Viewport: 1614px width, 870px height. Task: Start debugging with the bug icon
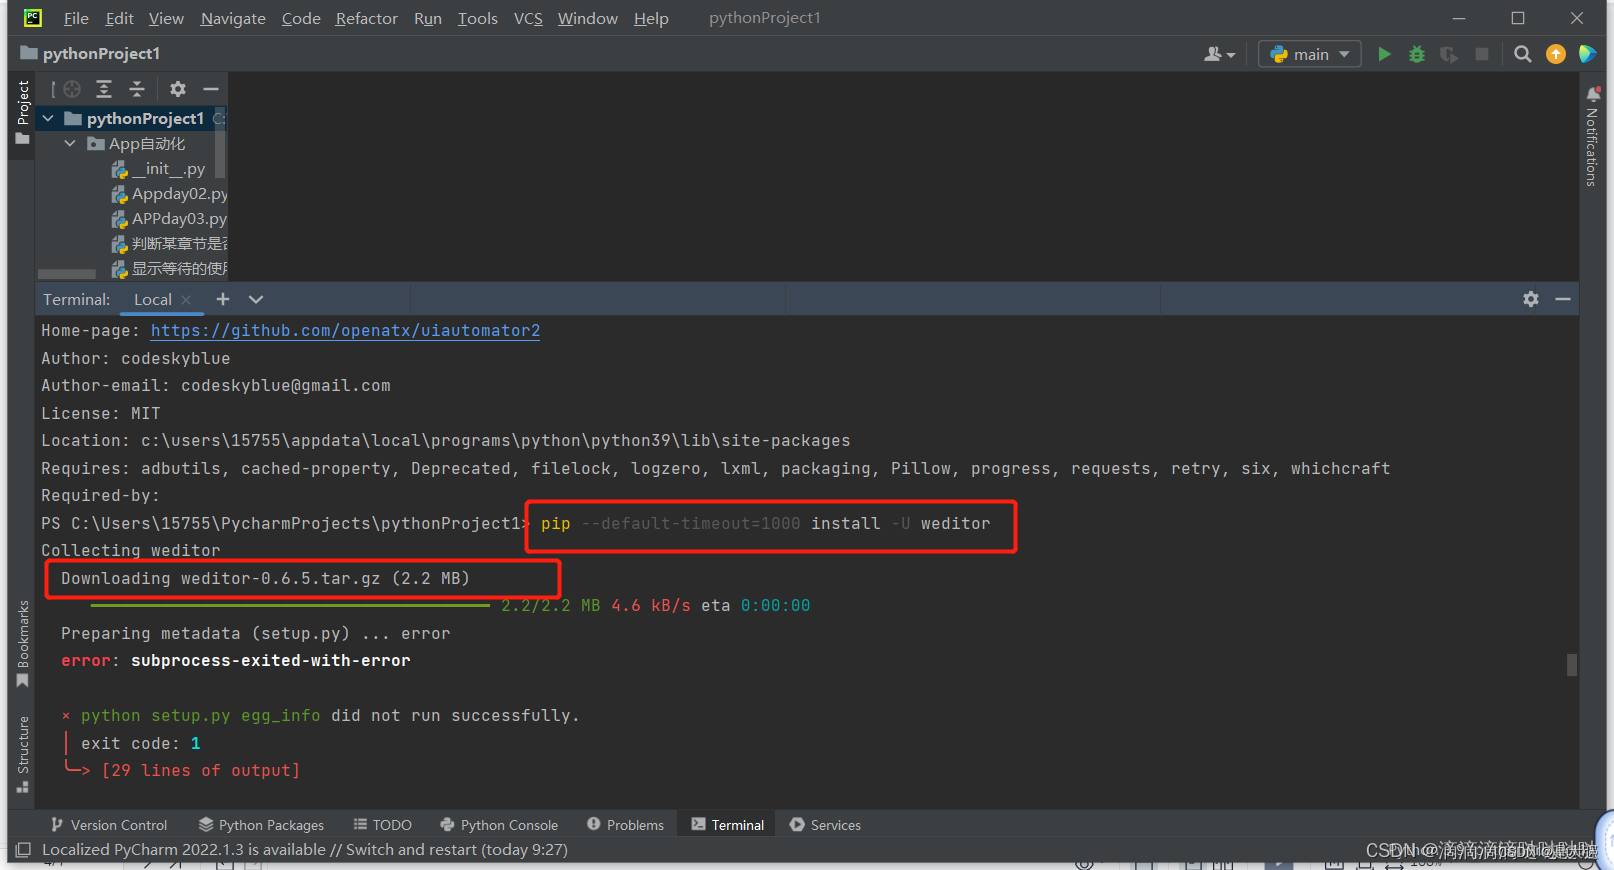click(x=1417, y=54)
